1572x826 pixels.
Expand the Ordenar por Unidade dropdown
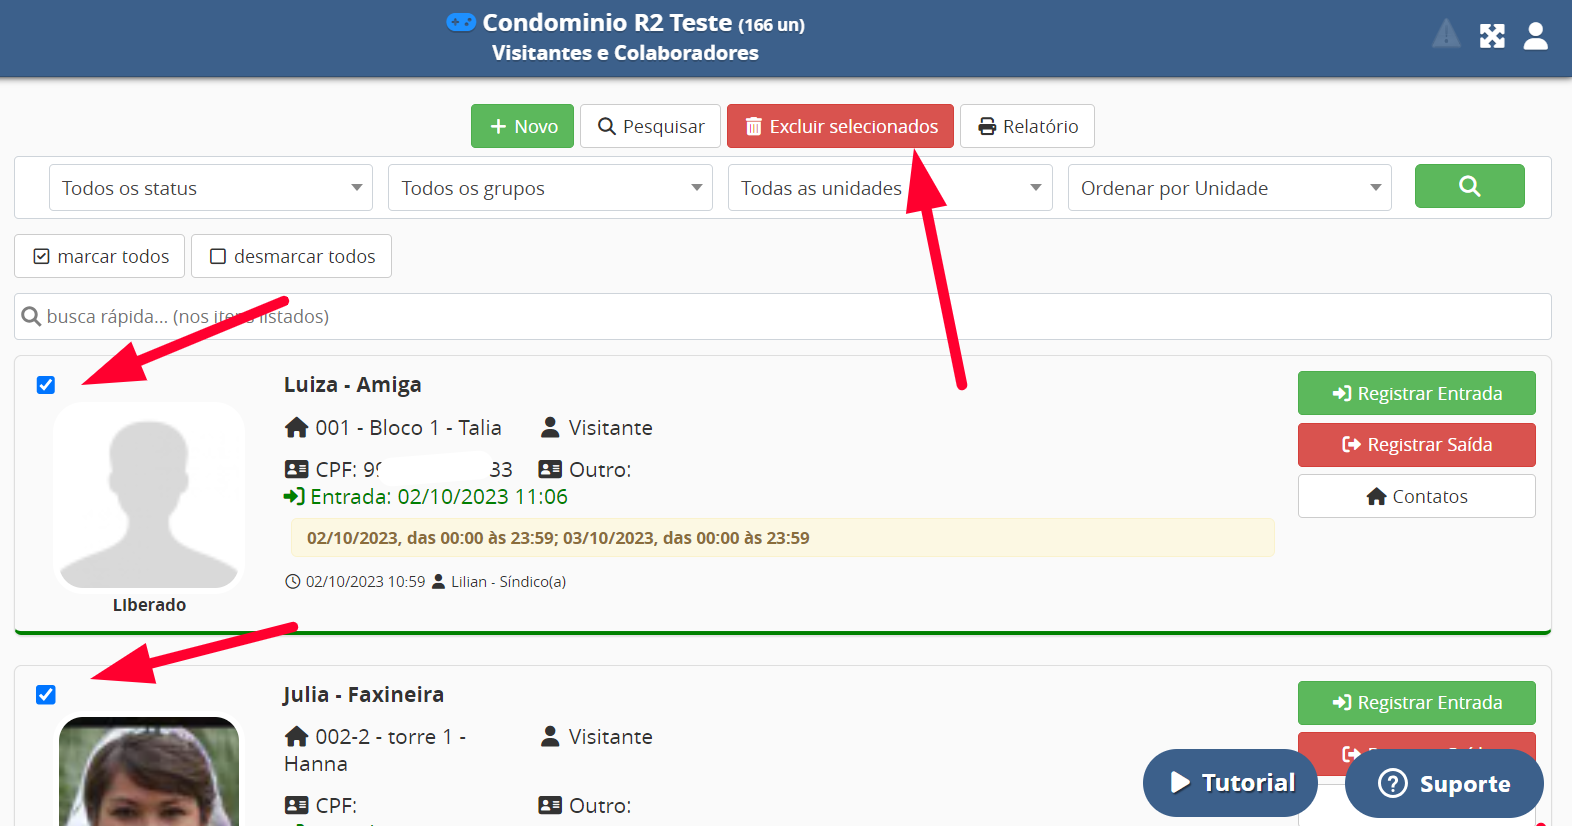(x=1229, y=188)
